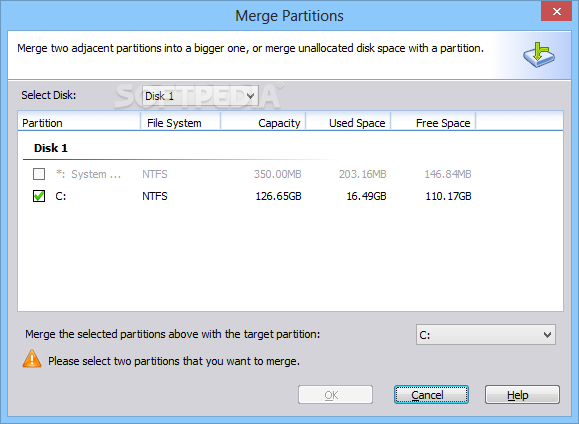The width and height of the screenshot is (579, 424).
Task: Select the Disk 1 group heading
Action: pos(51,148)
